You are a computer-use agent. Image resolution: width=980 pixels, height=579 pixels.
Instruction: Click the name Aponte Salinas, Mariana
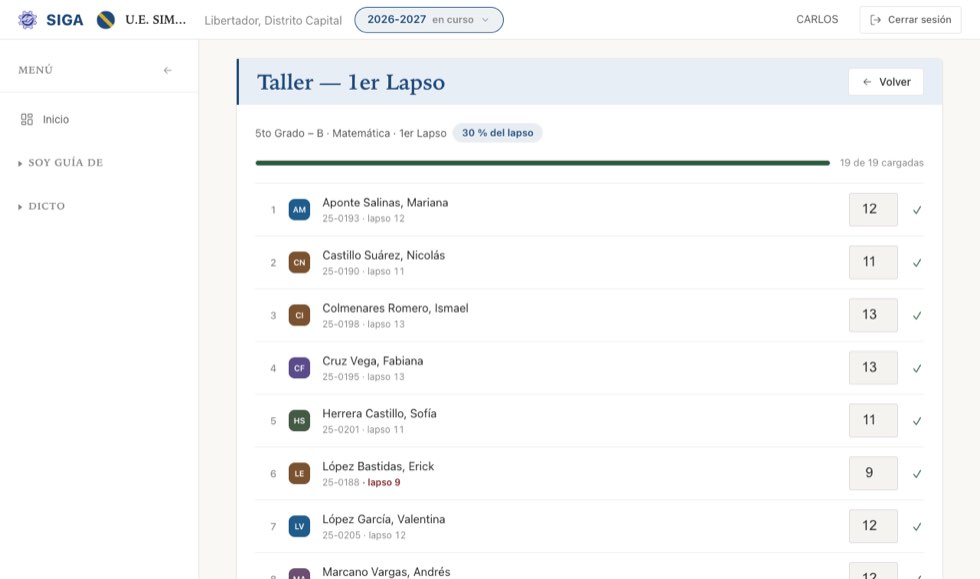pyautogui.click(x=385, y=203)
